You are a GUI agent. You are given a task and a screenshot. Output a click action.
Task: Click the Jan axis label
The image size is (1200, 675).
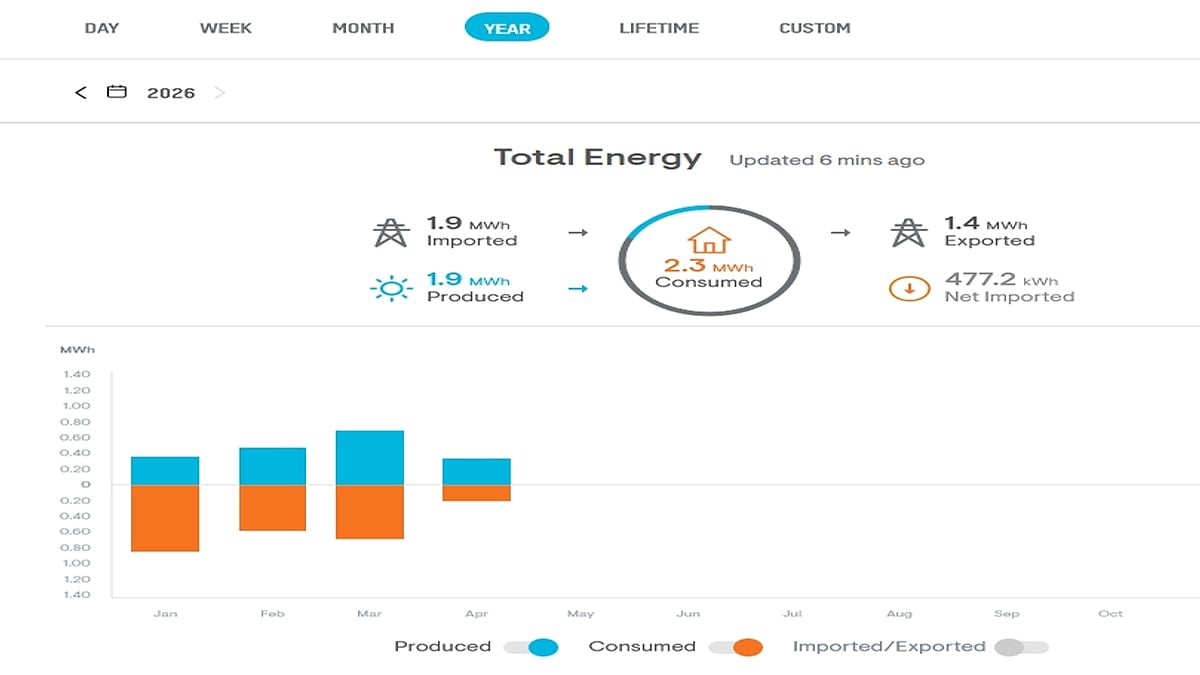pyautogui.click(x=165, y=614)
